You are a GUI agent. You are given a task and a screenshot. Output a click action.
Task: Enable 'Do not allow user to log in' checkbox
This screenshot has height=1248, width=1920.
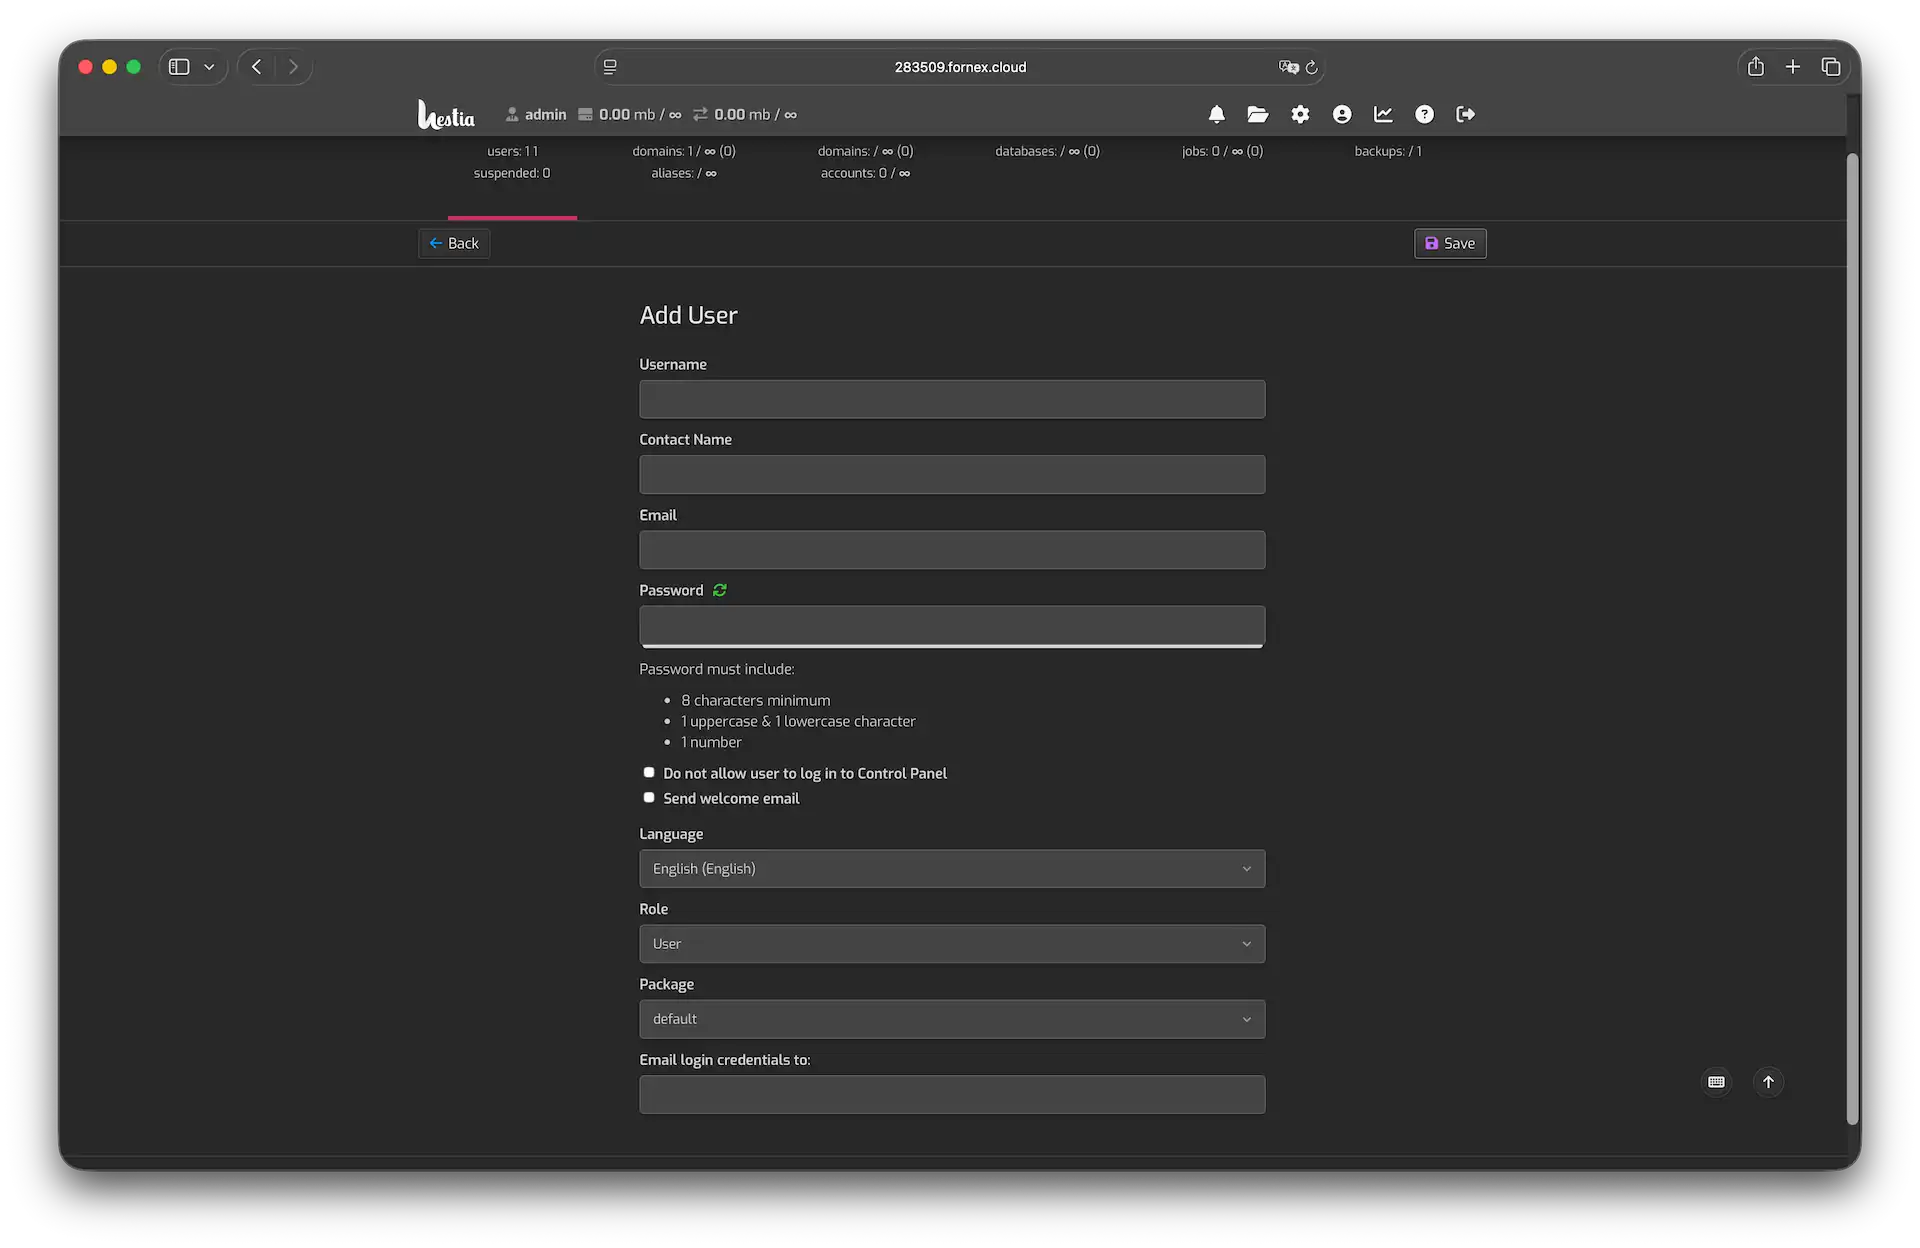tap(649, 772)
